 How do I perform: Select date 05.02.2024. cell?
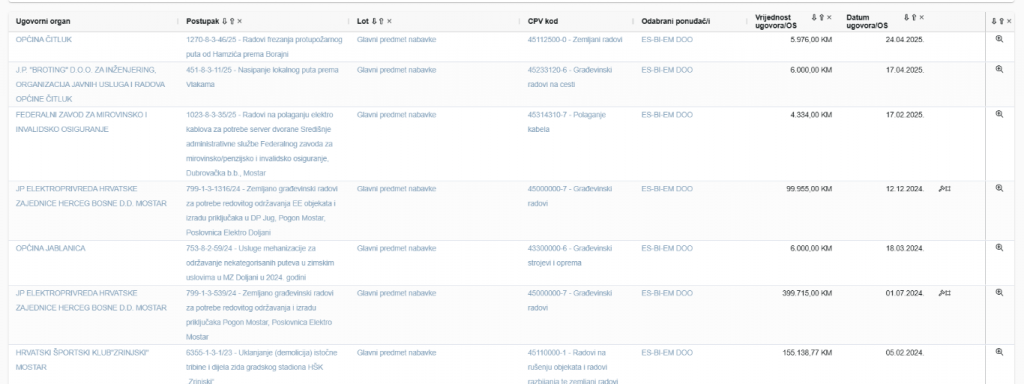coord(905,352)
